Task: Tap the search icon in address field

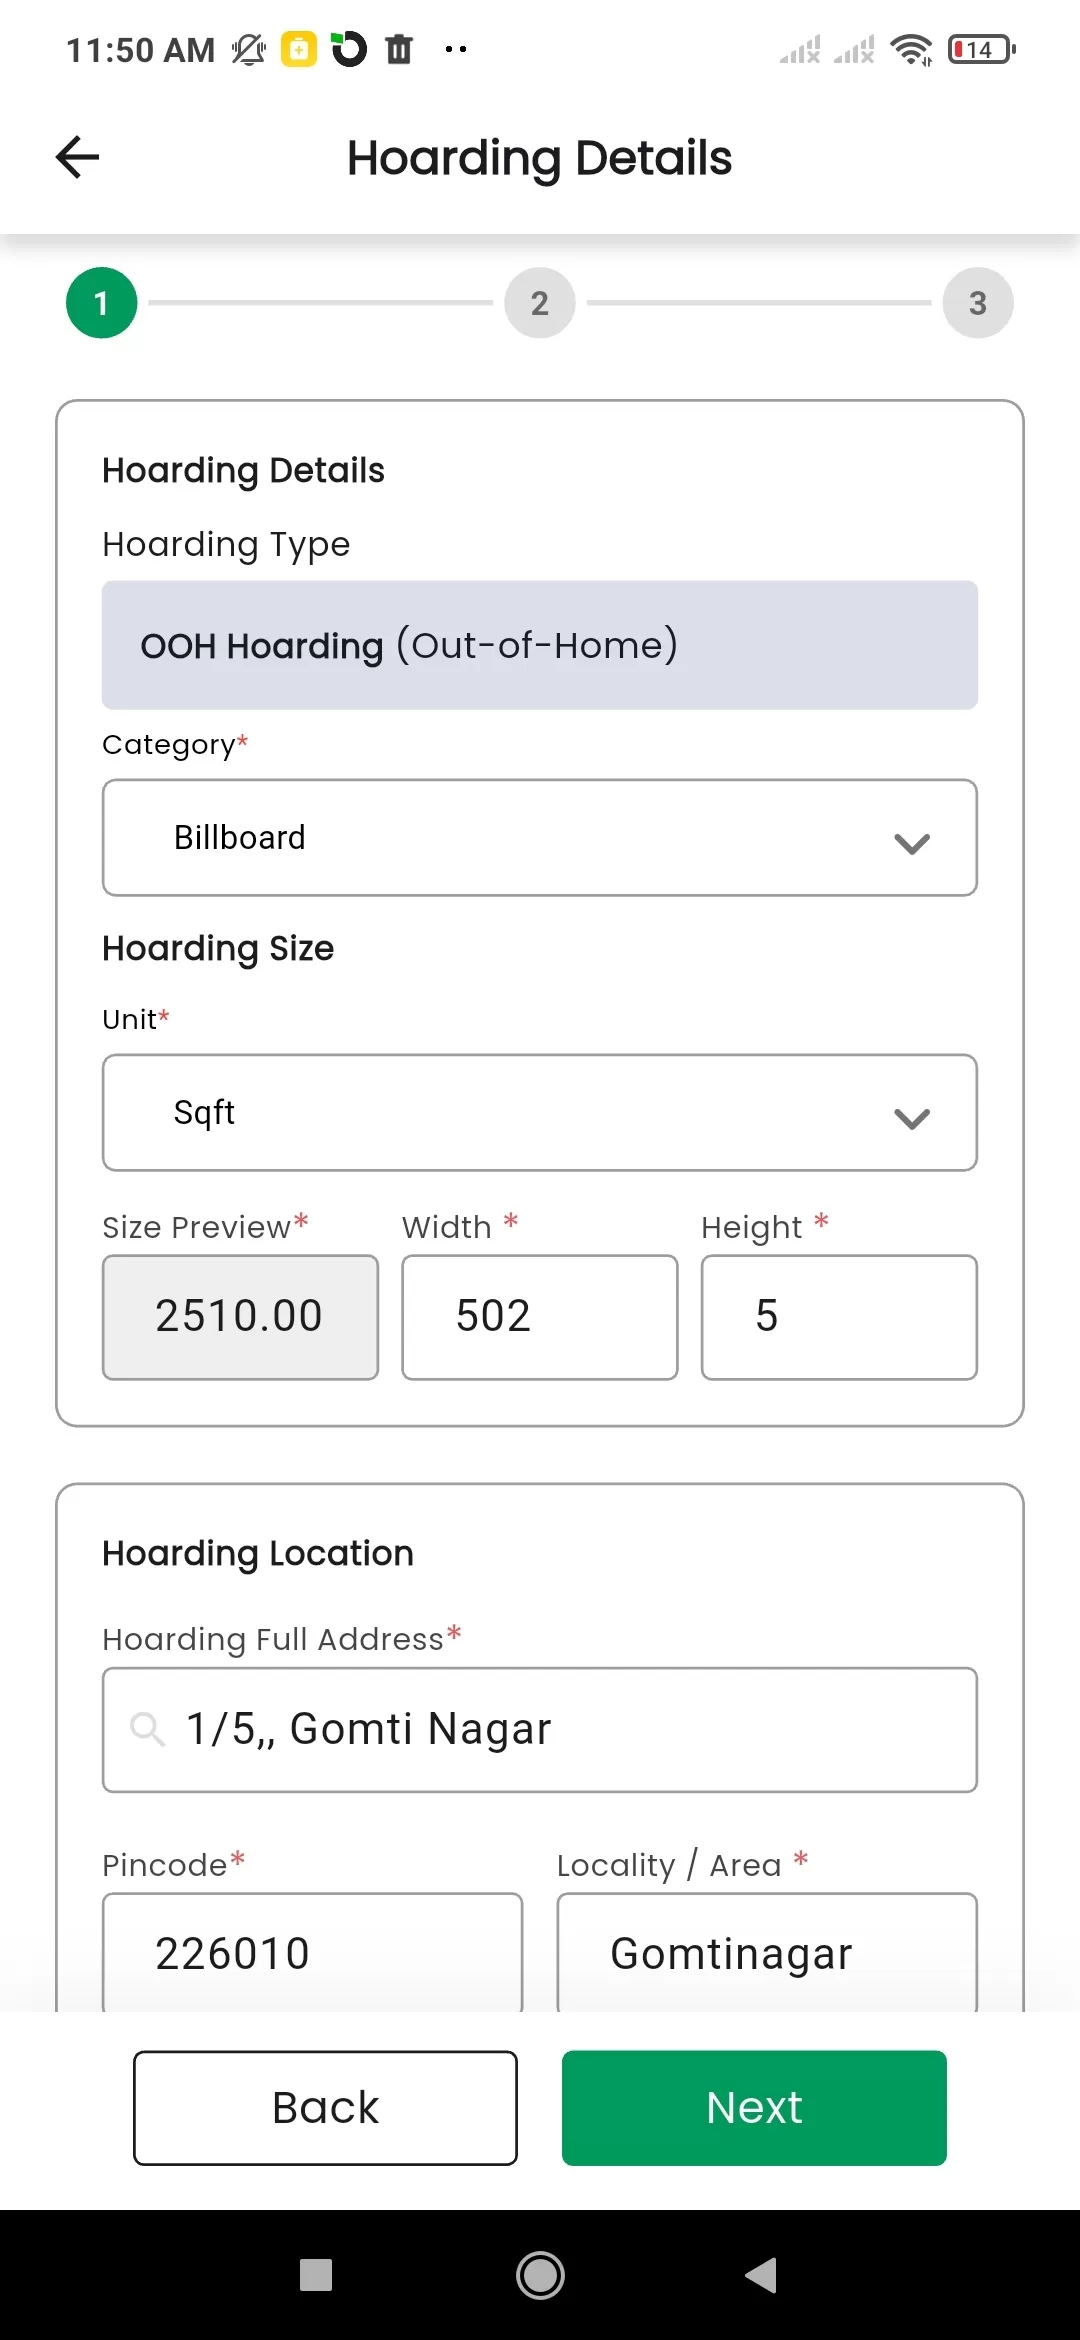Action: pyautogui.click(x=148, y=1729)
